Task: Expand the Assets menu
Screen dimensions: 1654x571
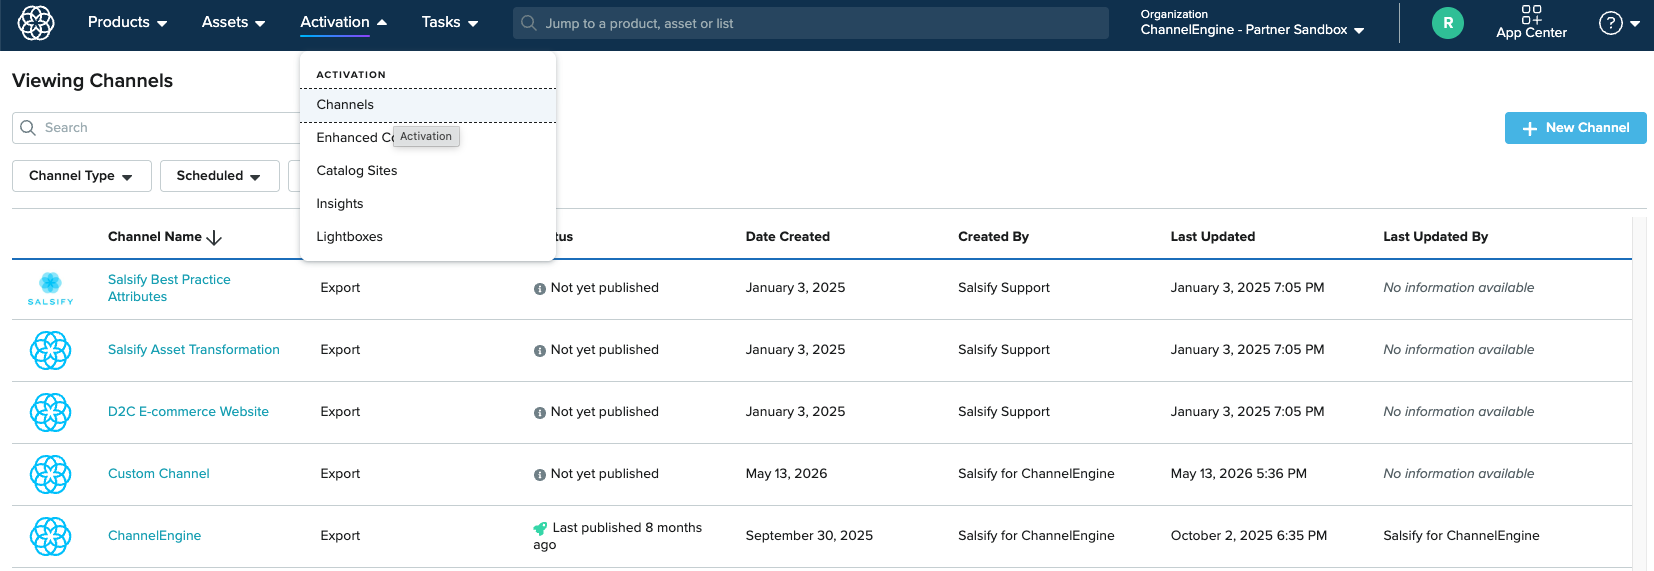Action: (233, 22)
